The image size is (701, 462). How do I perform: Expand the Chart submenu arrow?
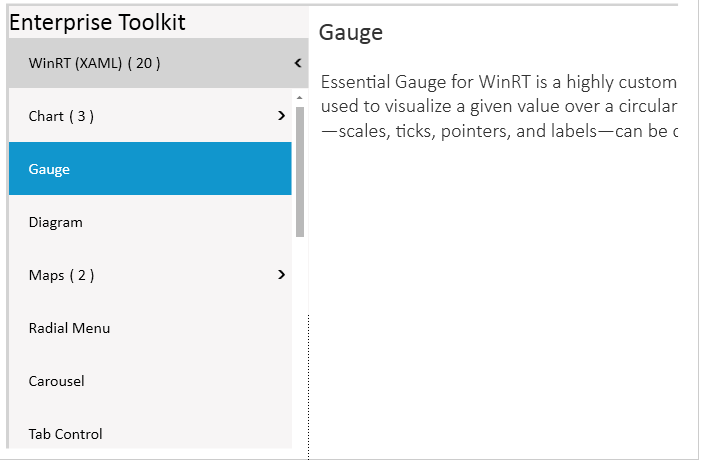click(x=281, y=116)
